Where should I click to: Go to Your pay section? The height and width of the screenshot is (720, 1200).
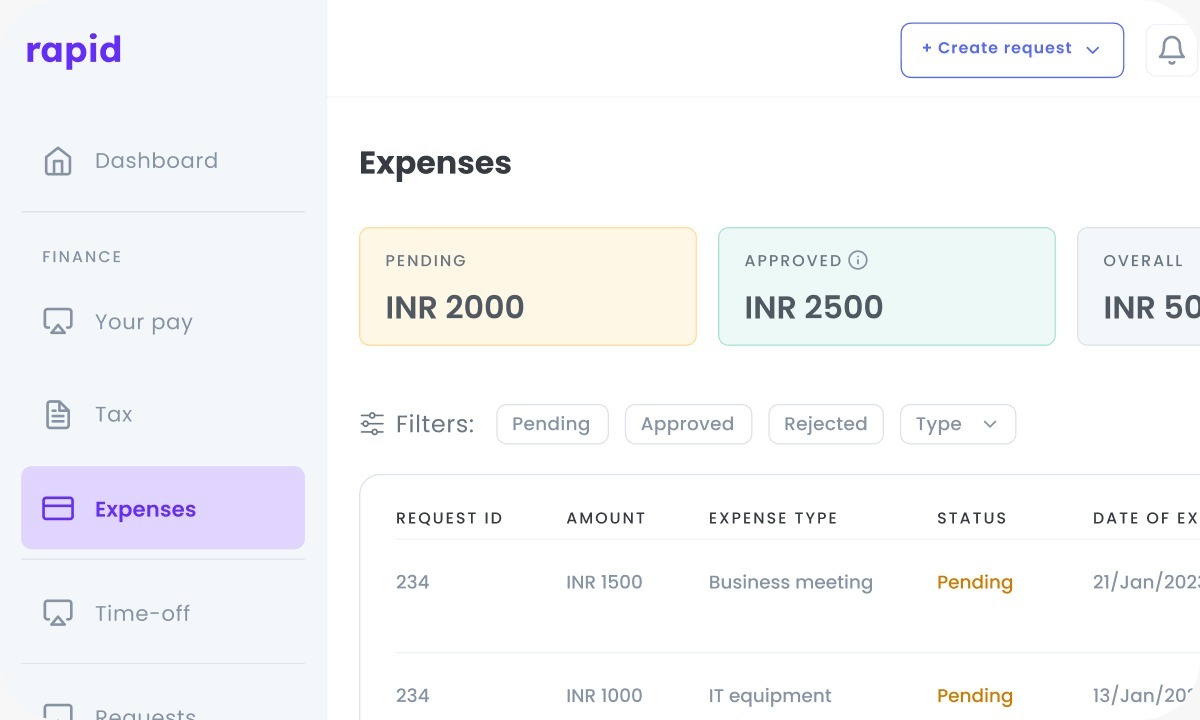click(143, 322)
